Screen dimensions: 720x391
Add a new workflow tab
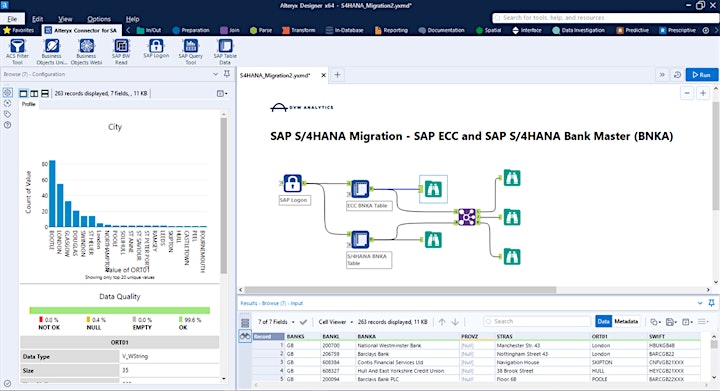pyautogui.click(x=337, y=75)
